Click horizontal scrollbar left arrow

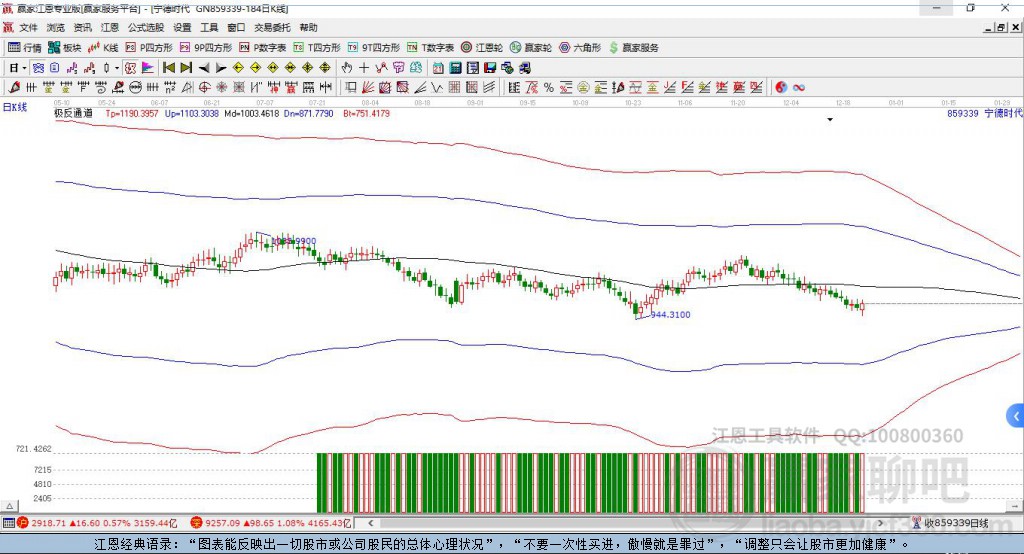point(370,523)
